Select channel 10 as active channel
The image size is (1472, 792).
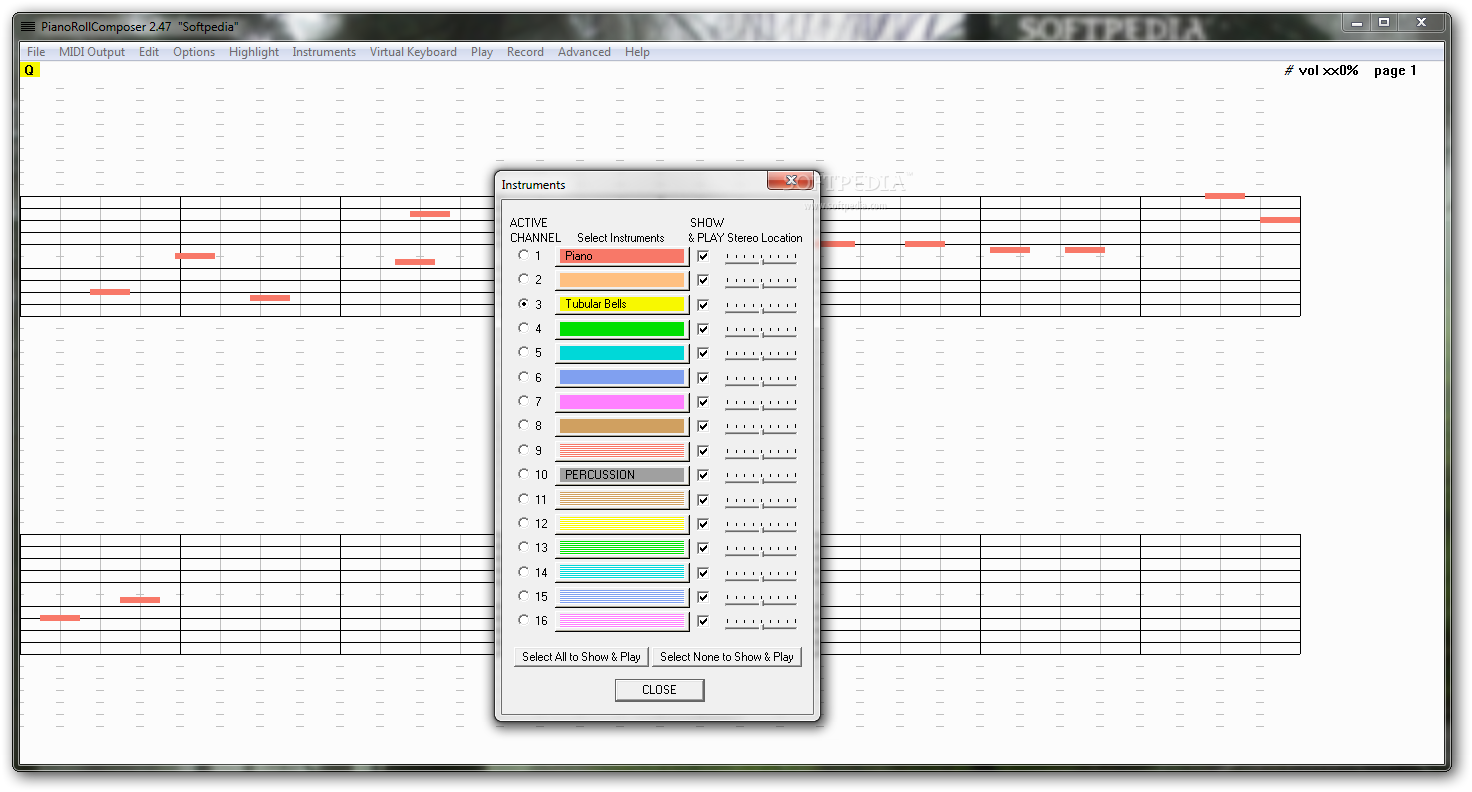click(x=523, y=474)
